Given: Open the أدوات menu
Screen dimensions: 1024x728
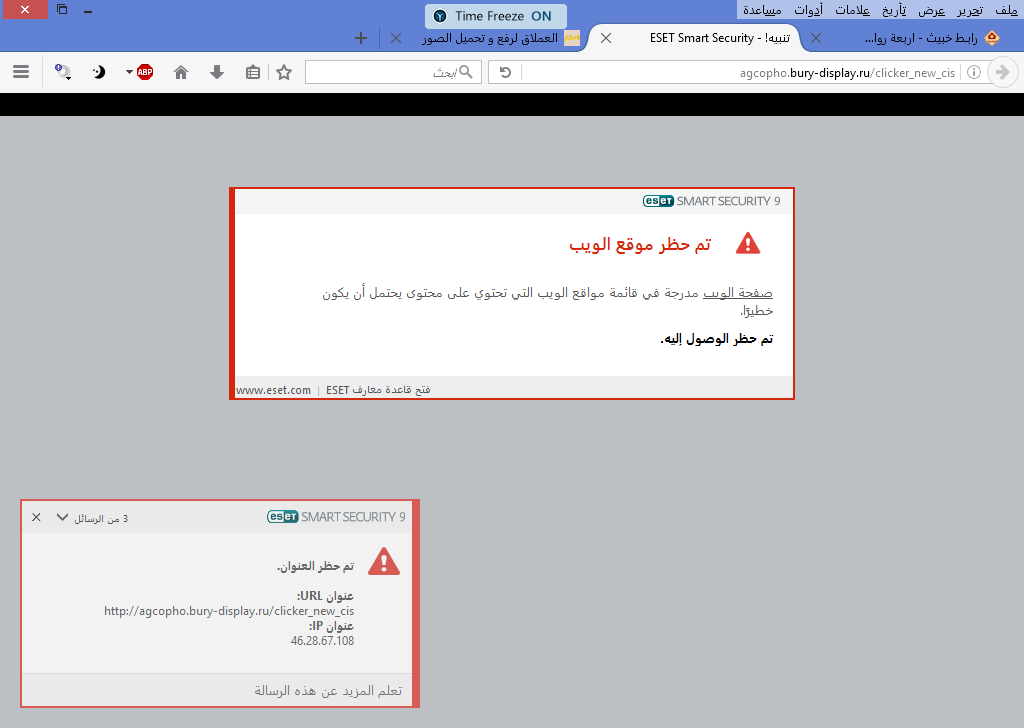Looking at the screenshot, I should pyautogui.click(x=808, y=10).
